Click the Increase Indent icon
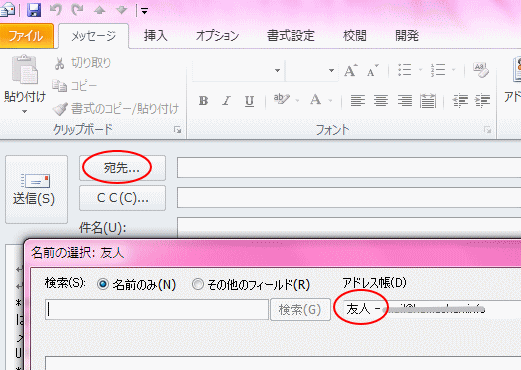Screen dimensions: 521x370 483,100
